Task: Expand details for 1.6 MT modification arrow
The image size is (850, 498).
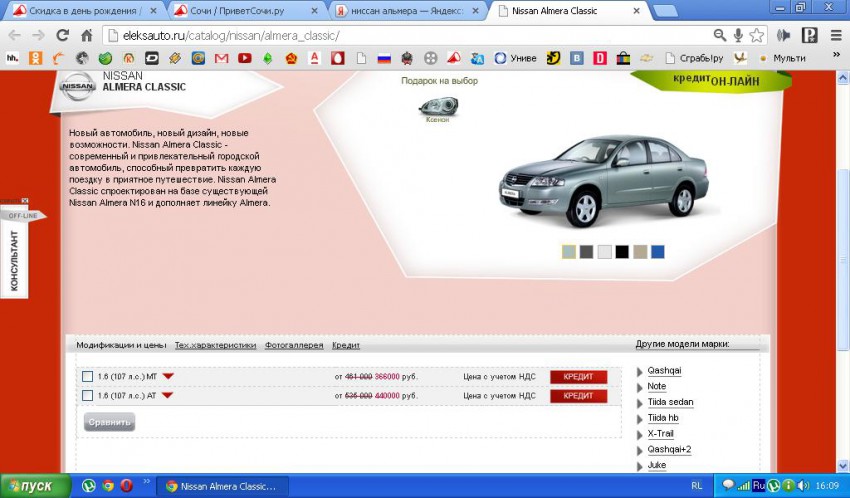Action: (x=168, y=377)
